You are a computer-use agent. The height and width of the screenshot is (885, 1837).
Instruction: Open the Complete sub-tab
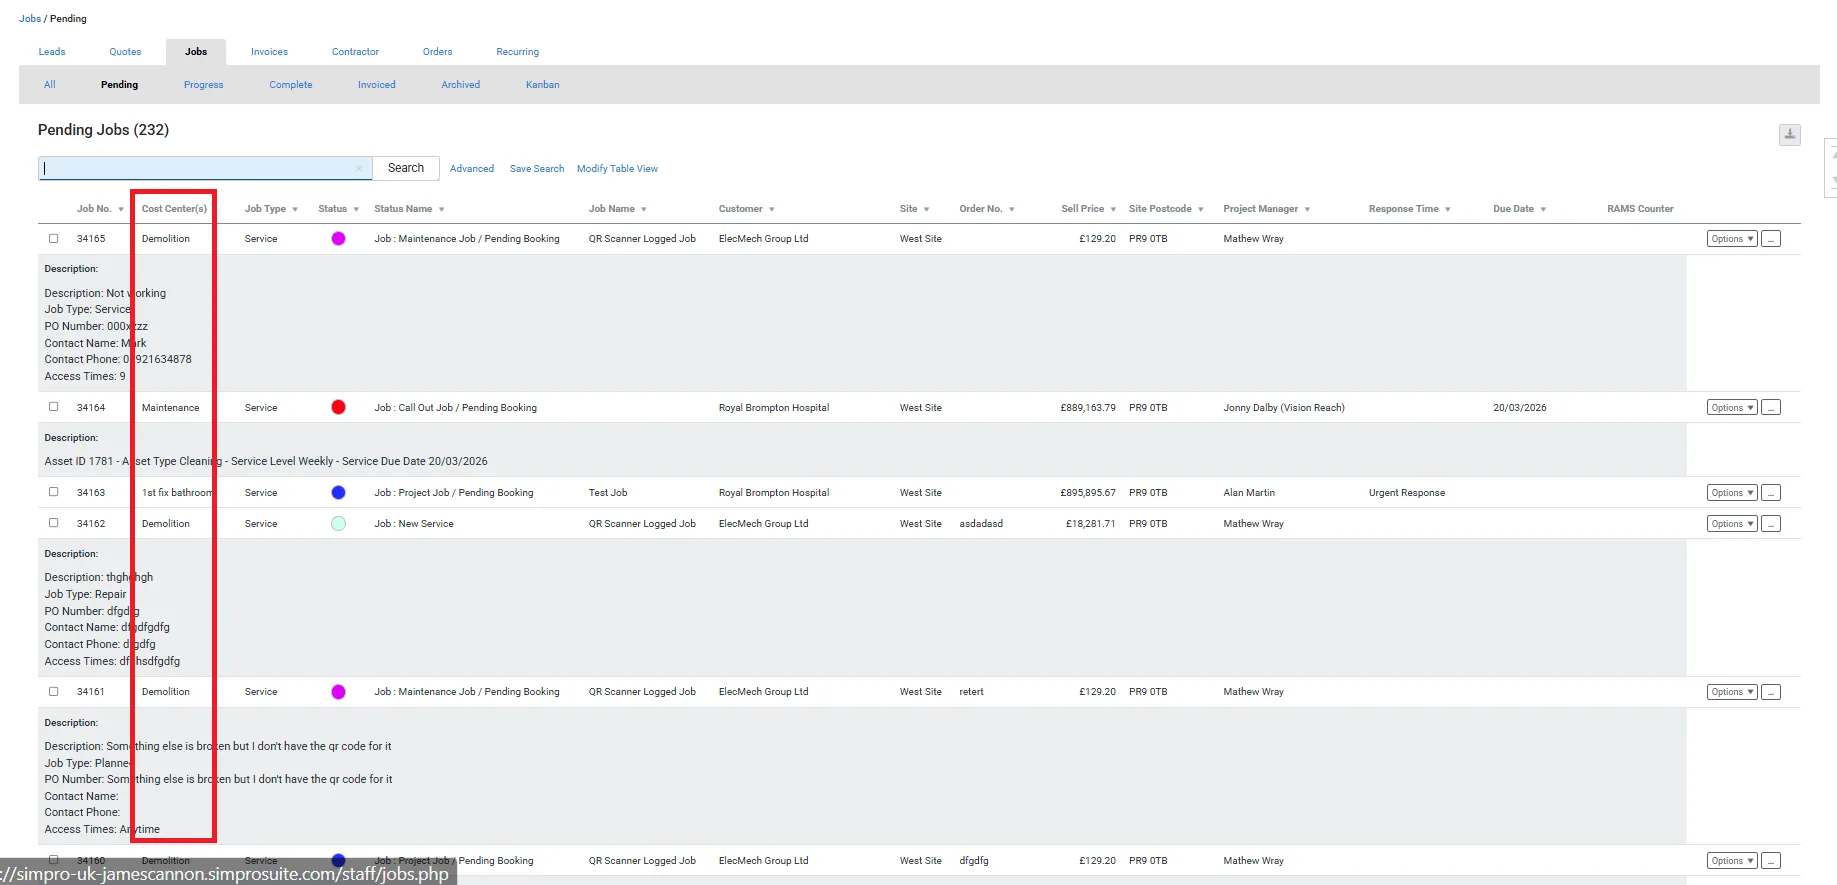[x=290, y=85]
